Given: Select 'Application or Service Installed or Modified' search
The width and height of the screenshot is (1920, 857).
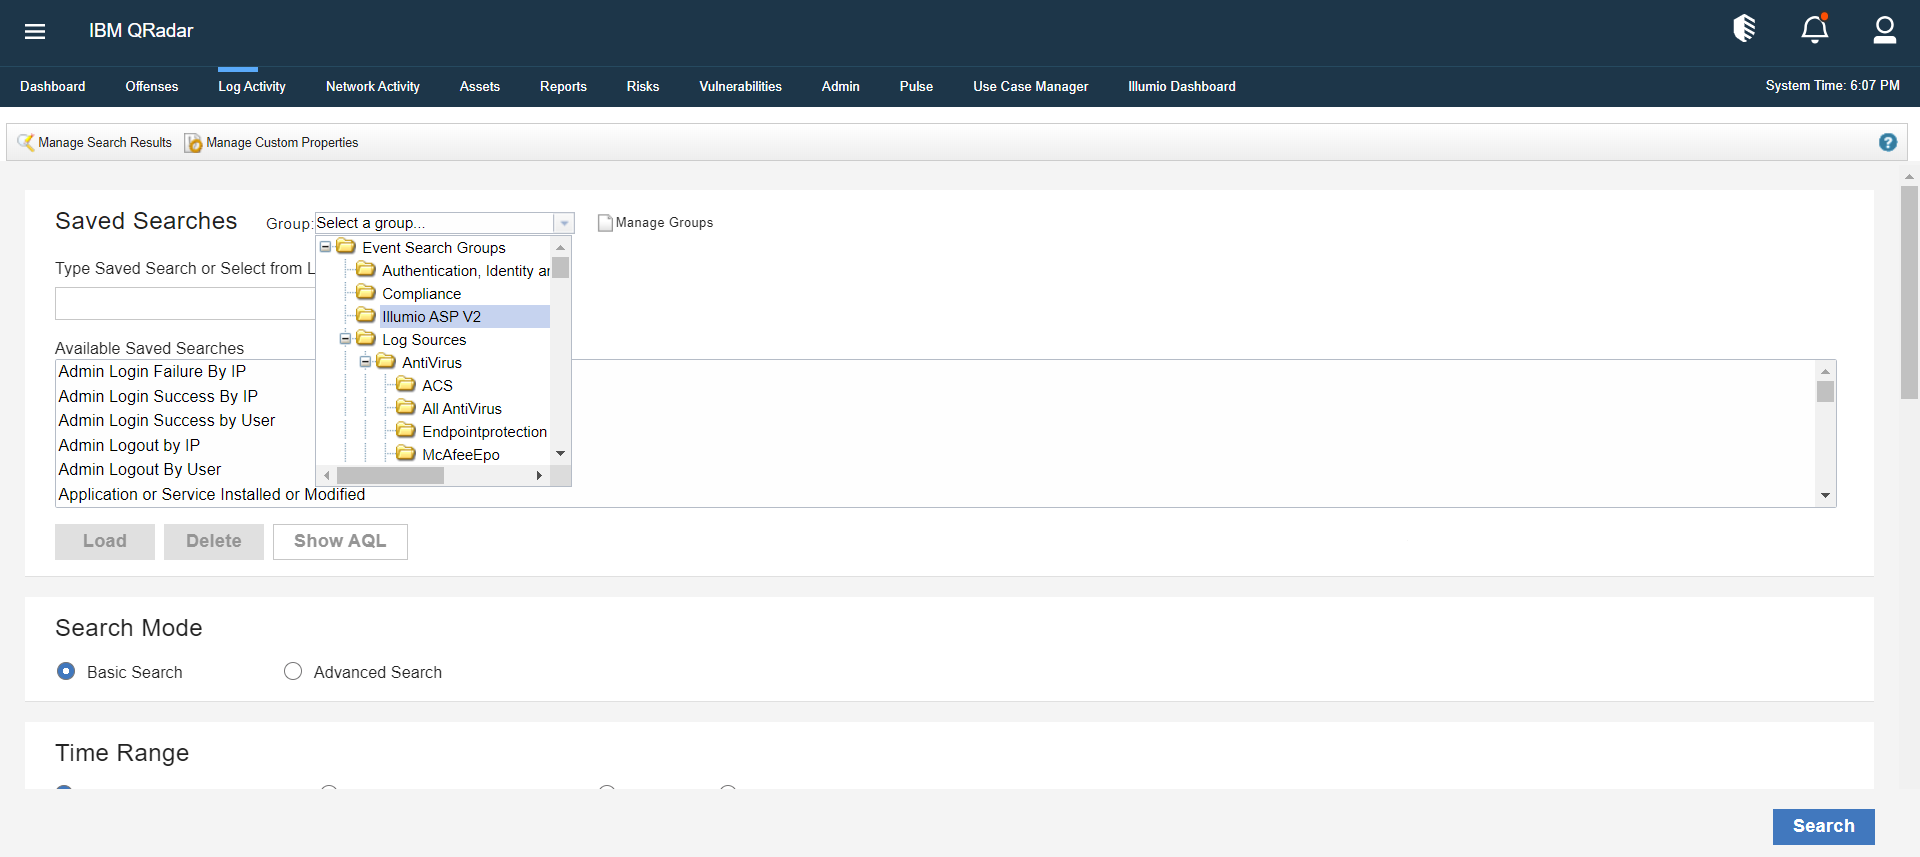Looking at the screenshot, I should point(212,494).
